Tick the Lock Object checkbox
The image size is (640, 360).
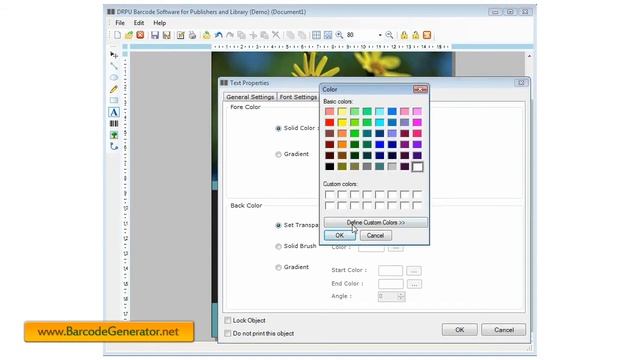228,320
